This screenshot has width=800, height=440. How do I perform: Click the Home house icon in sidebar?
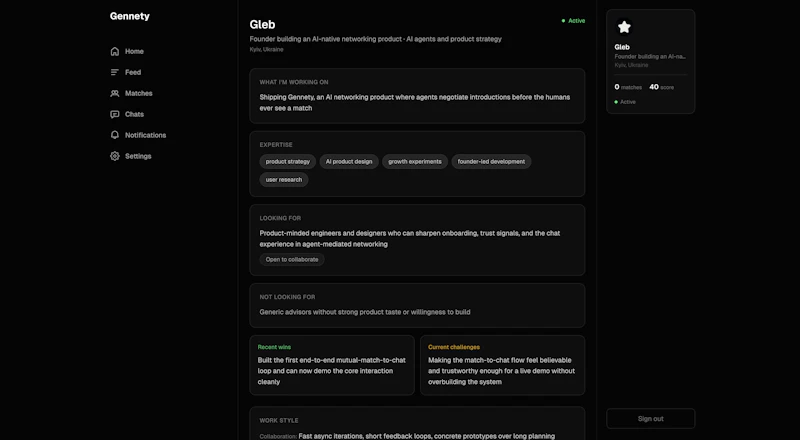click(x=115, y=51)
